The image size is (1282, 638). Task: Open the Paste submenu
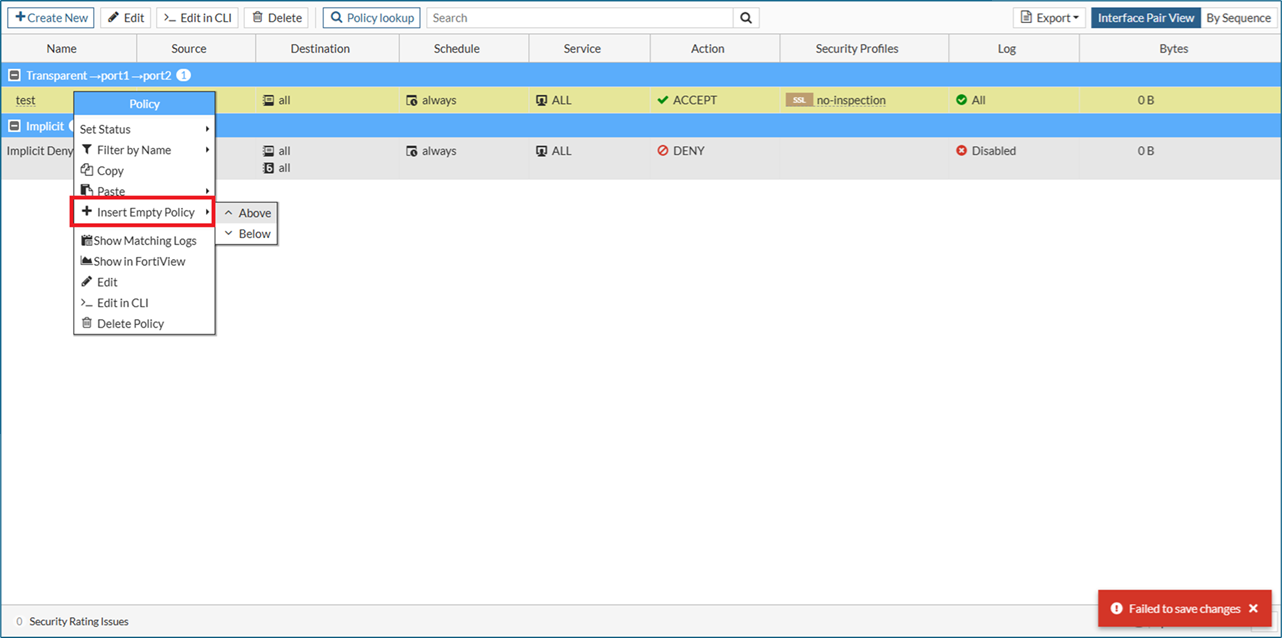tap(145, 191)
